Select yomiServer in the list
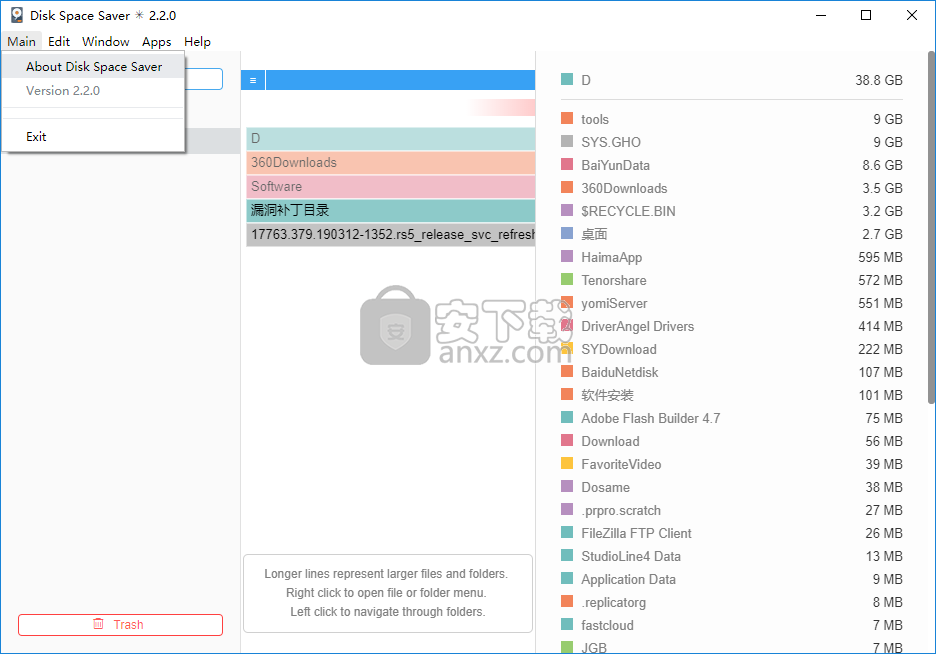936x654 pixels. tap(614, 304)
